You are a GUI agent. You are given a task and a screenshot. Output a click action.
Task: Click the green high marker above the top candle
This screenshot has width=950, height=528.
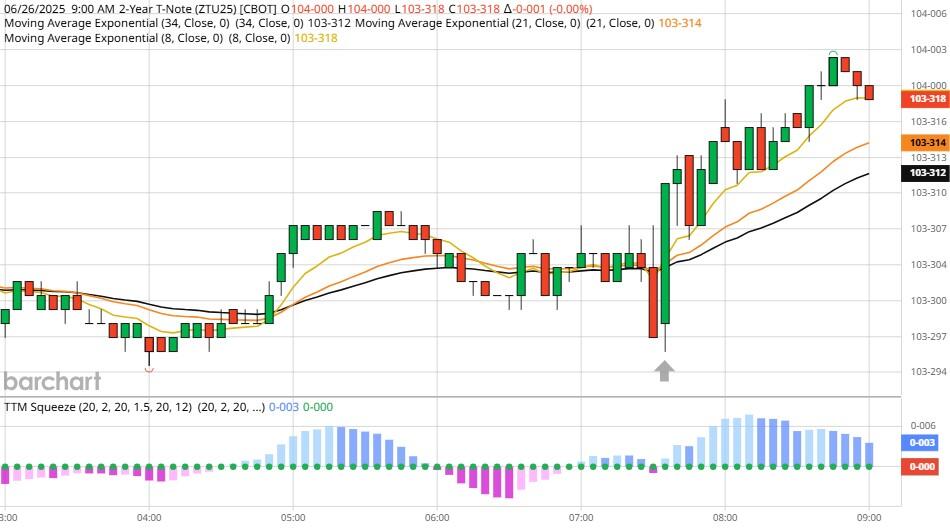coord(832,52)
